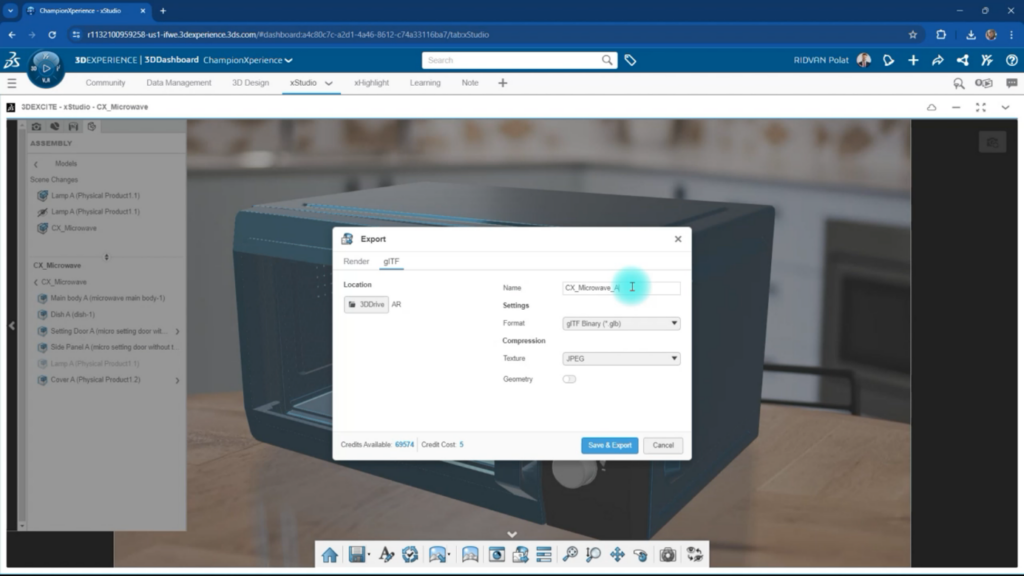Click the share arrow icon in the top bar

[938, 60]
